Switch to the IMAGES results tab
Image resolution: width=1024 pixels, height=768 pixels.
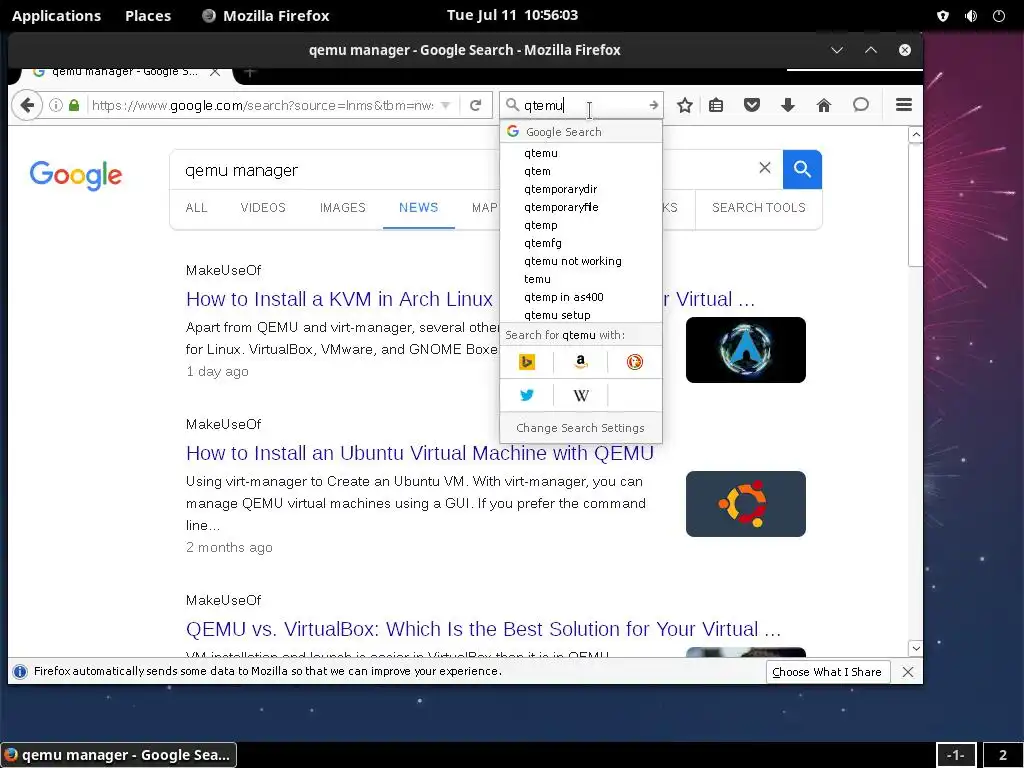342,208
